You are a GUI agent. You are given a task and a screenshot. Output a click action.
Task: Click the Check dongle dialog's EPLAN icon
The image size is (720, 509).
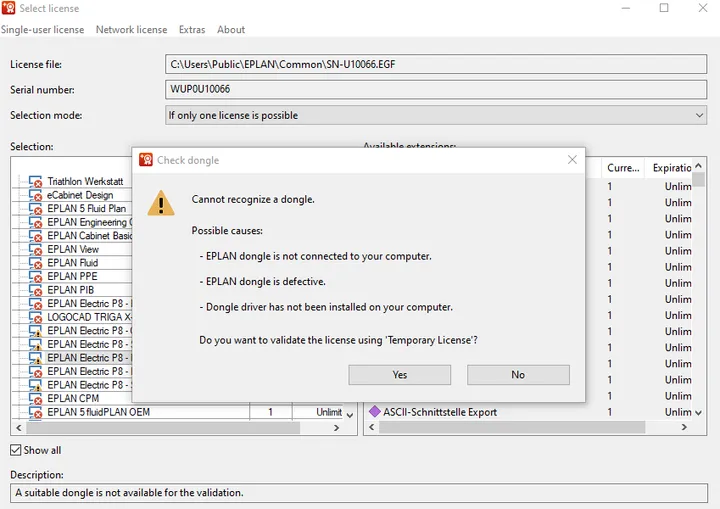[x=146, y=160]
